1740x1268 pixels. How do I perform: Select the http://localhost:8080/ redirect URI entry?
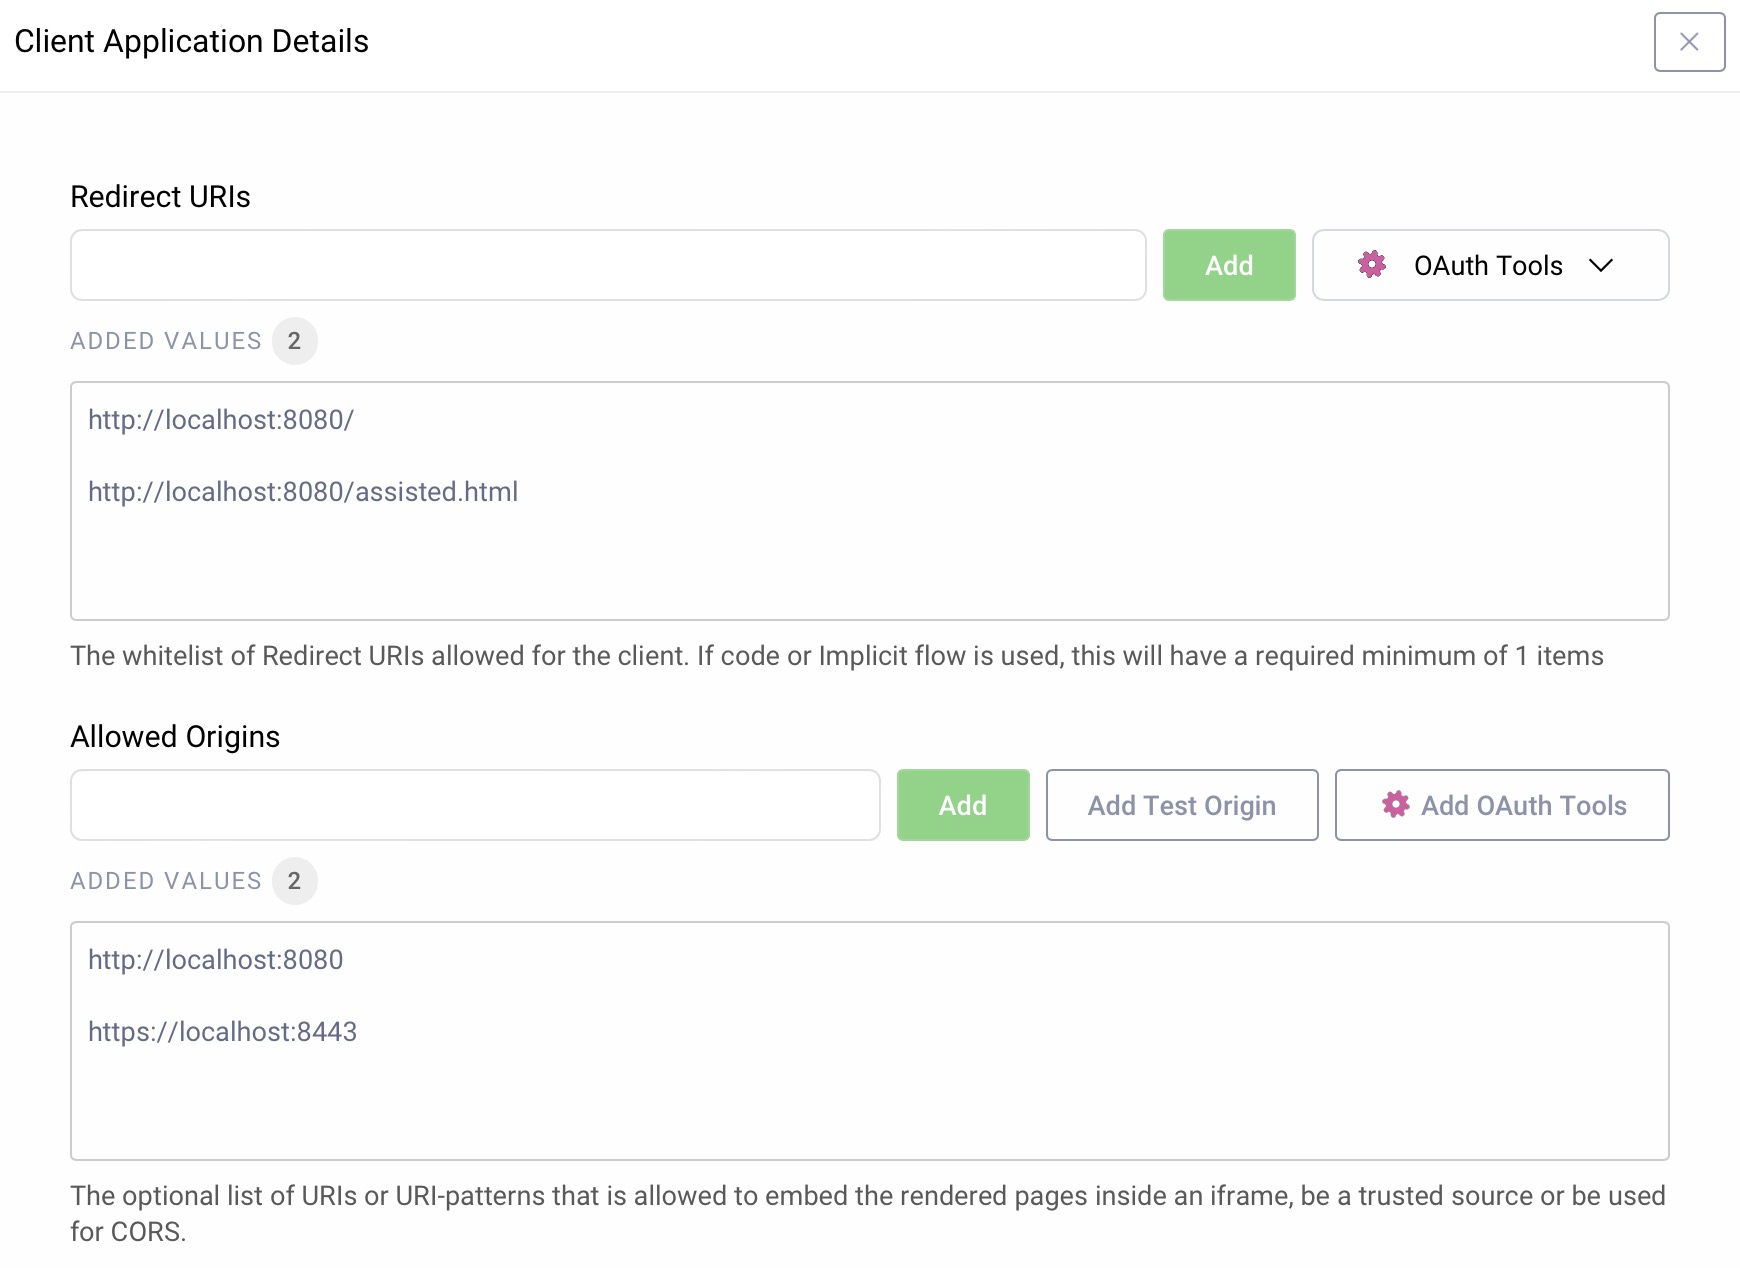(x=221, y=420)
